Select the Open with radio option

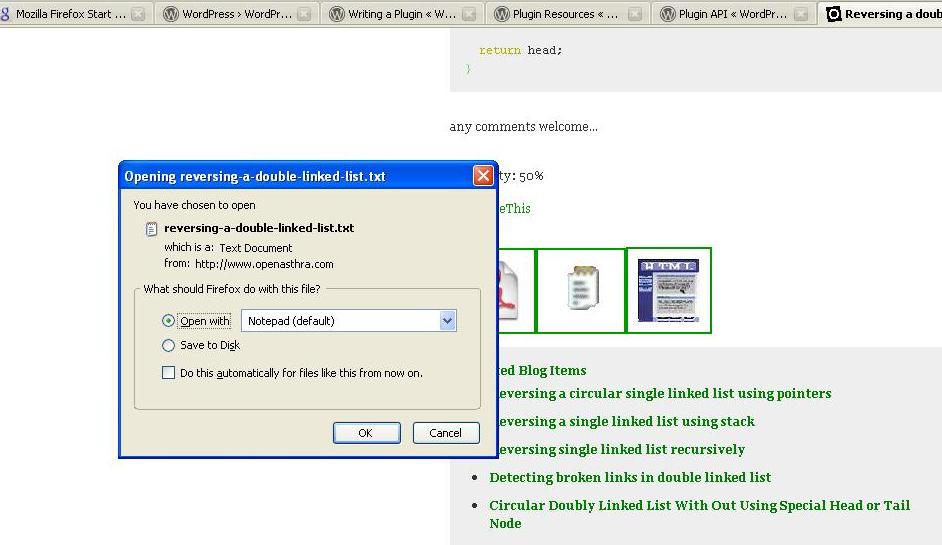click(168, 321)
